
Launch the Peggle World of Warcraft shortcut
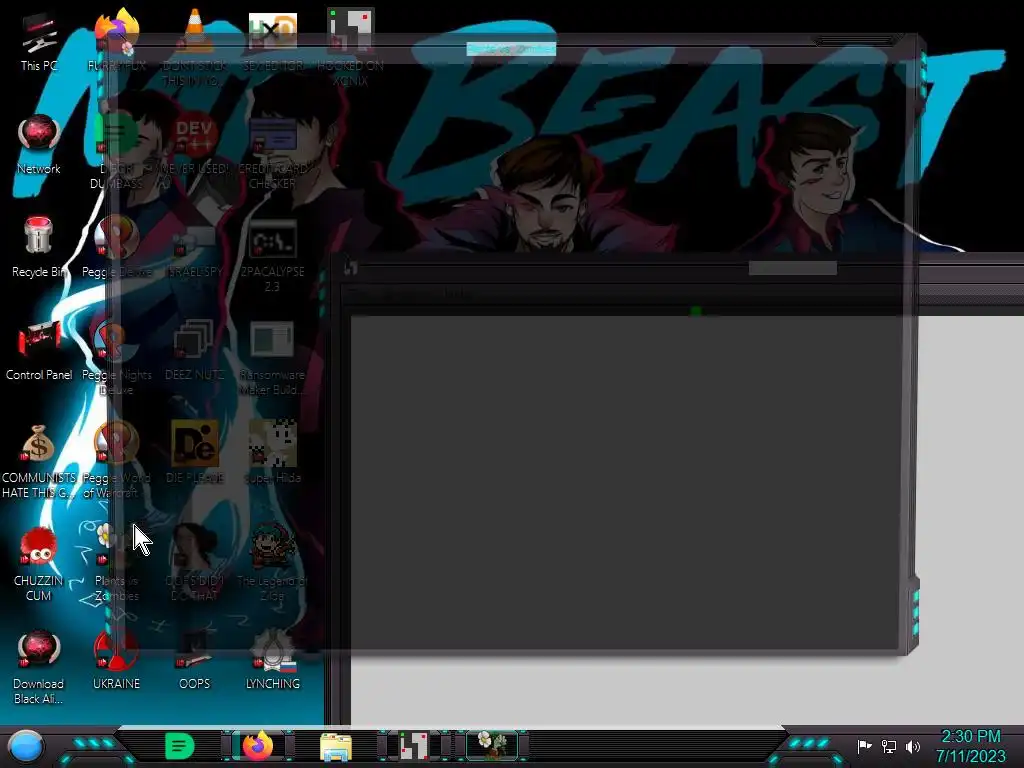click(x=117, y=460)
